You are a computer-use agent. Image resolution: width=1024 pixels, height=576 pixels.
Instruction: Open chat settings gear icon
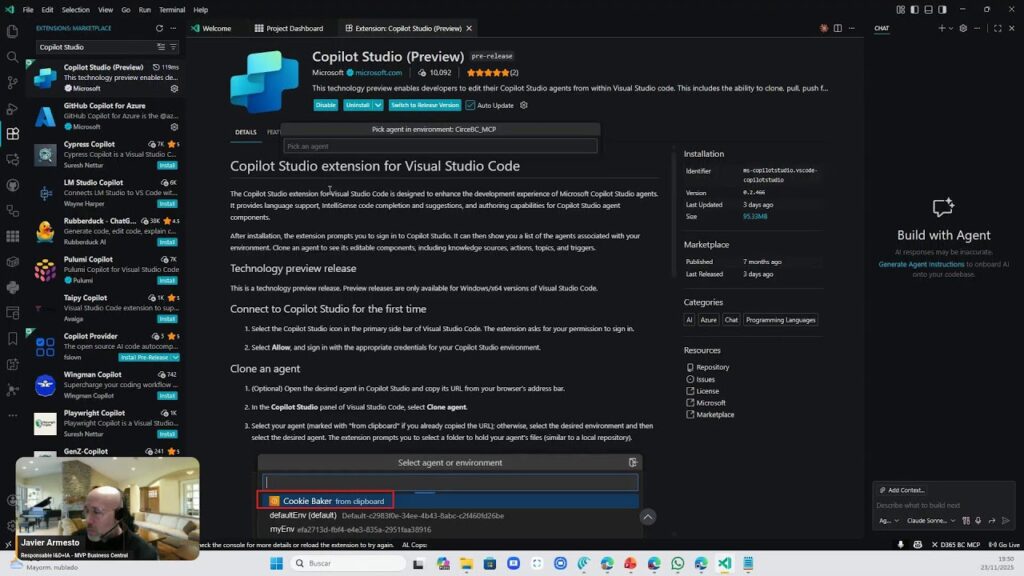pos(963,28)
